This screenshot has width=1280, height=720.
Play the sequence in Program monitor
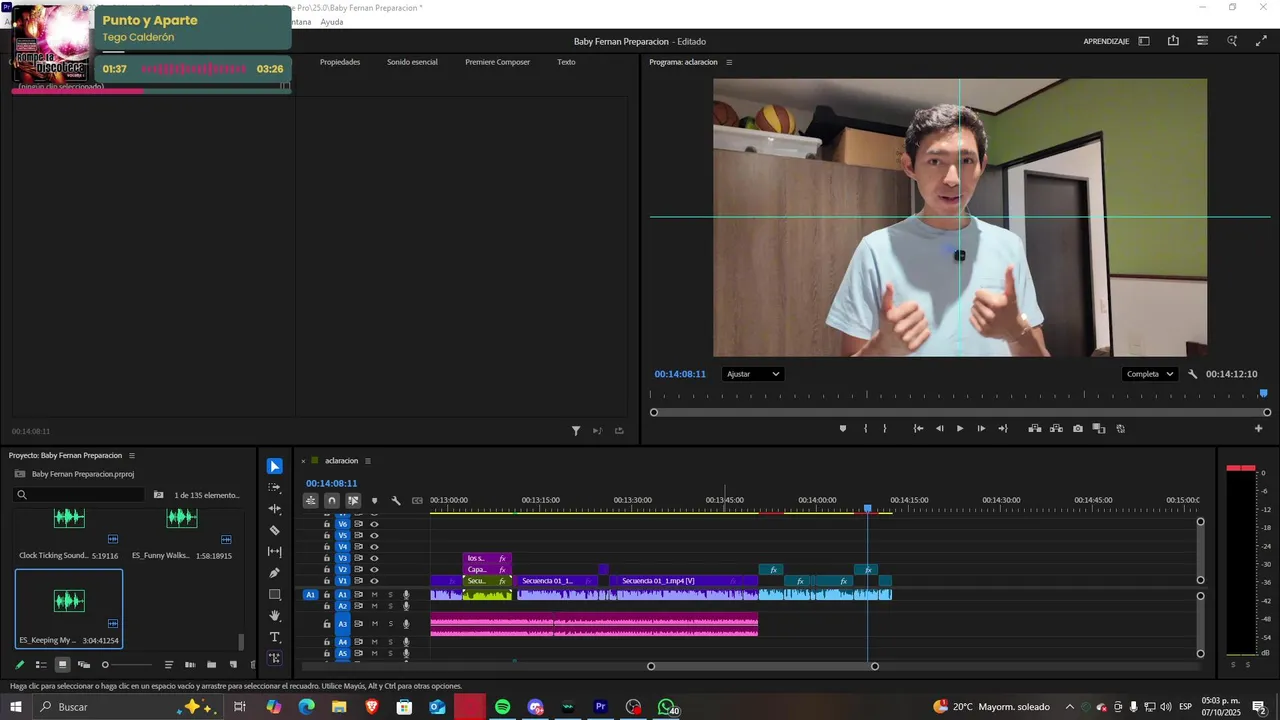coord(960,429)
